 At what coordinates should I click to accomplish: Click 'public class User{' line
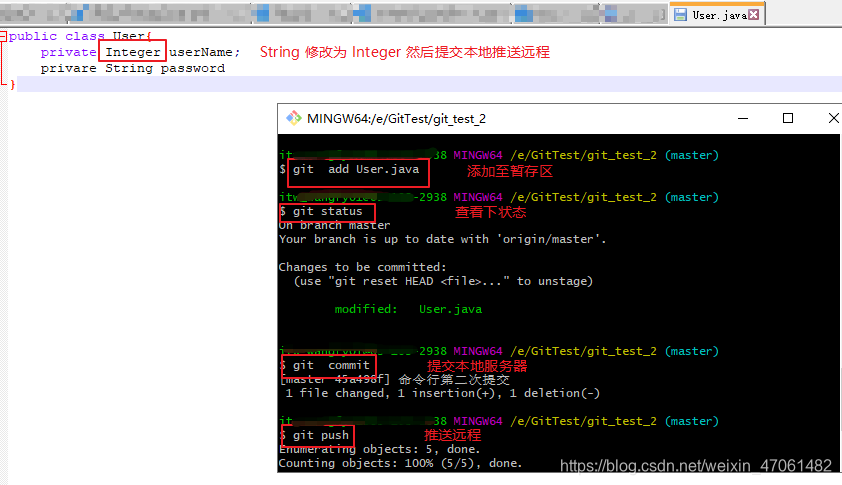pos(80,36)
